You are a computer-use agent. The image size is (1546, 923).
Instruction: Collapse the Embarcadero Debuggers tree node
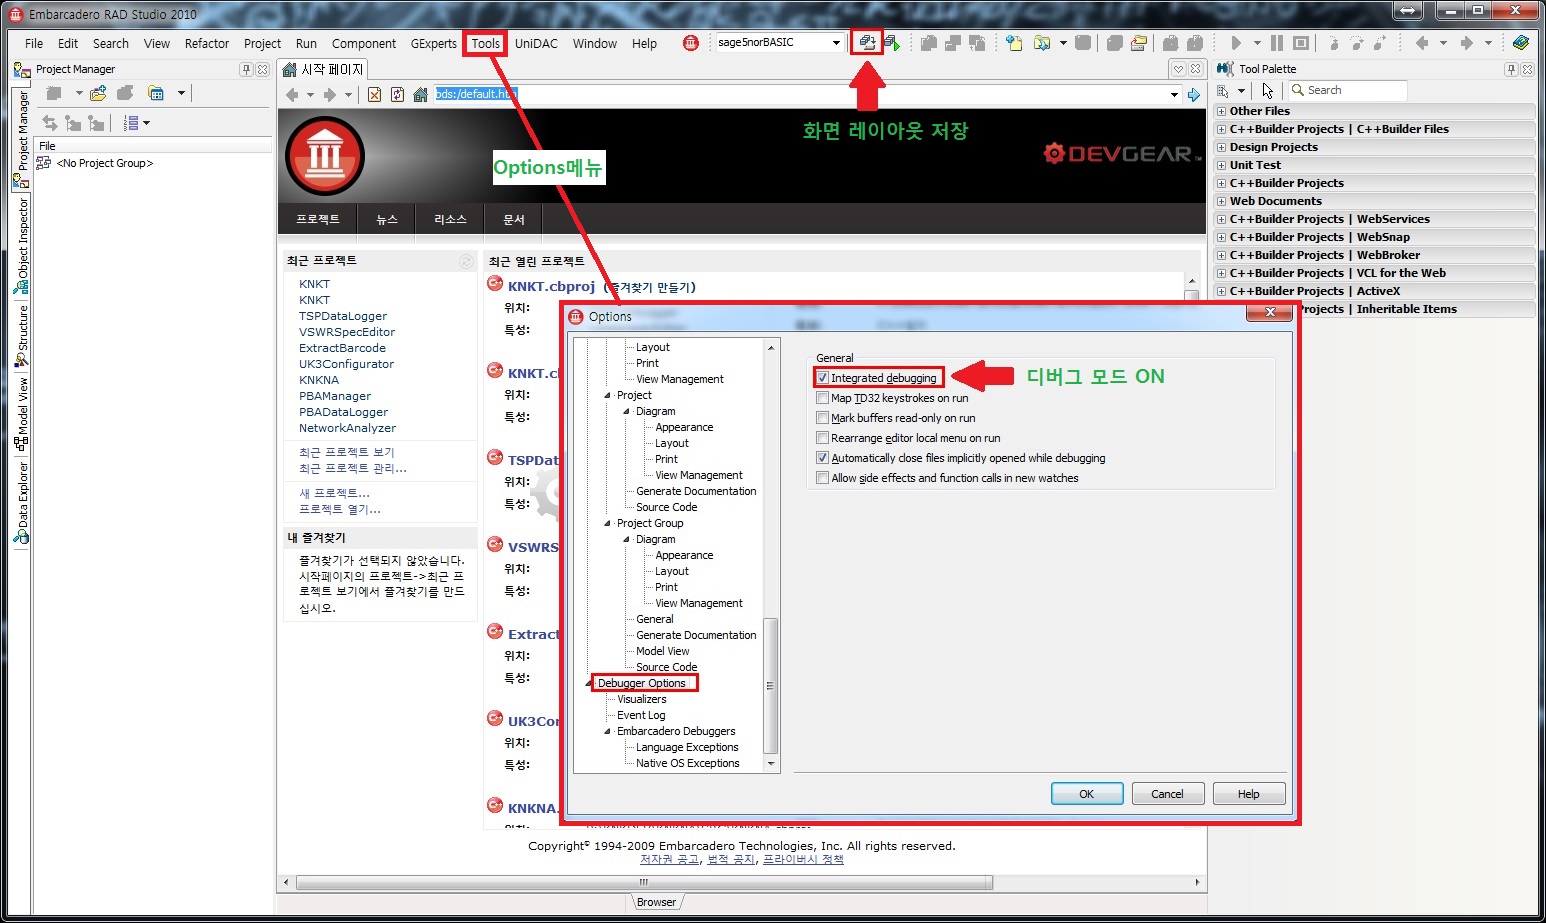[608, 731]
